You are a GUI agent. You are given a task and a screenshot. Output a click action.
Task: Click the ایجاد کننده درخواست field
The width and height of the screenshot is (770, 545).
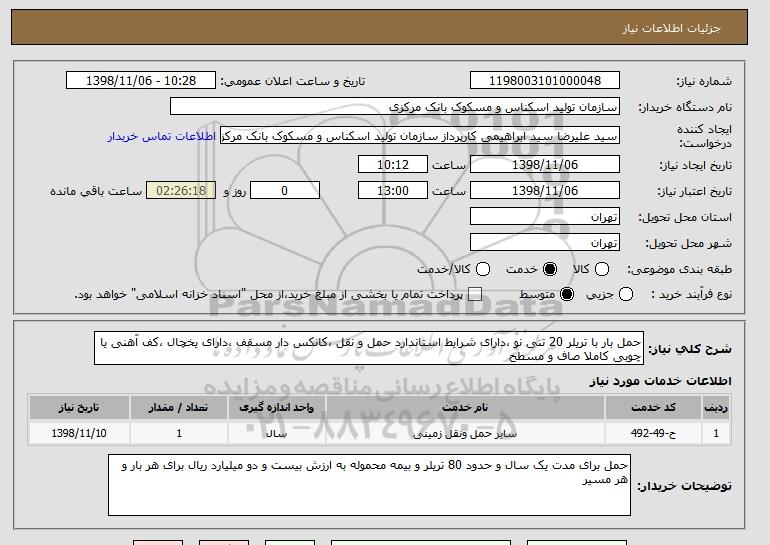(420, 136)
